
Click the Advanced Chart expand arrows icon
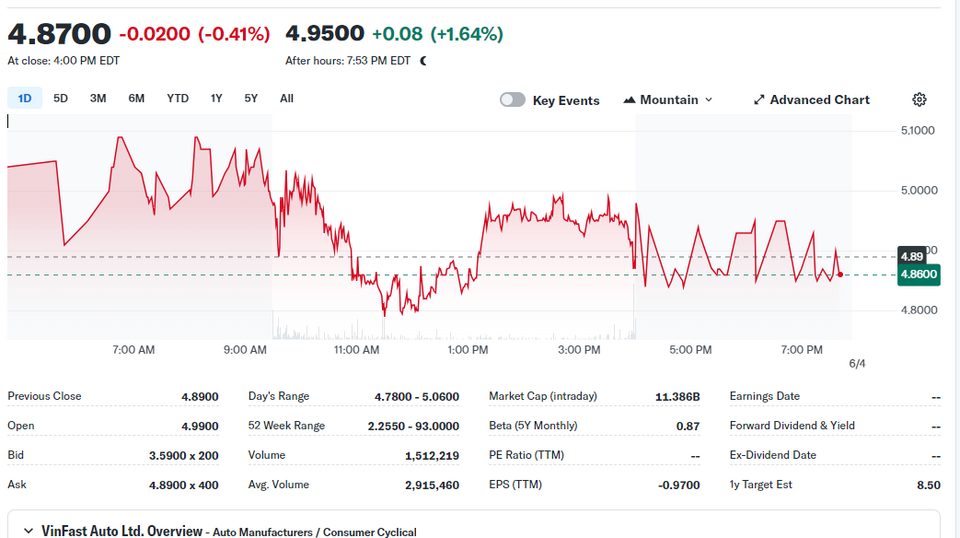tap(759, 100)
